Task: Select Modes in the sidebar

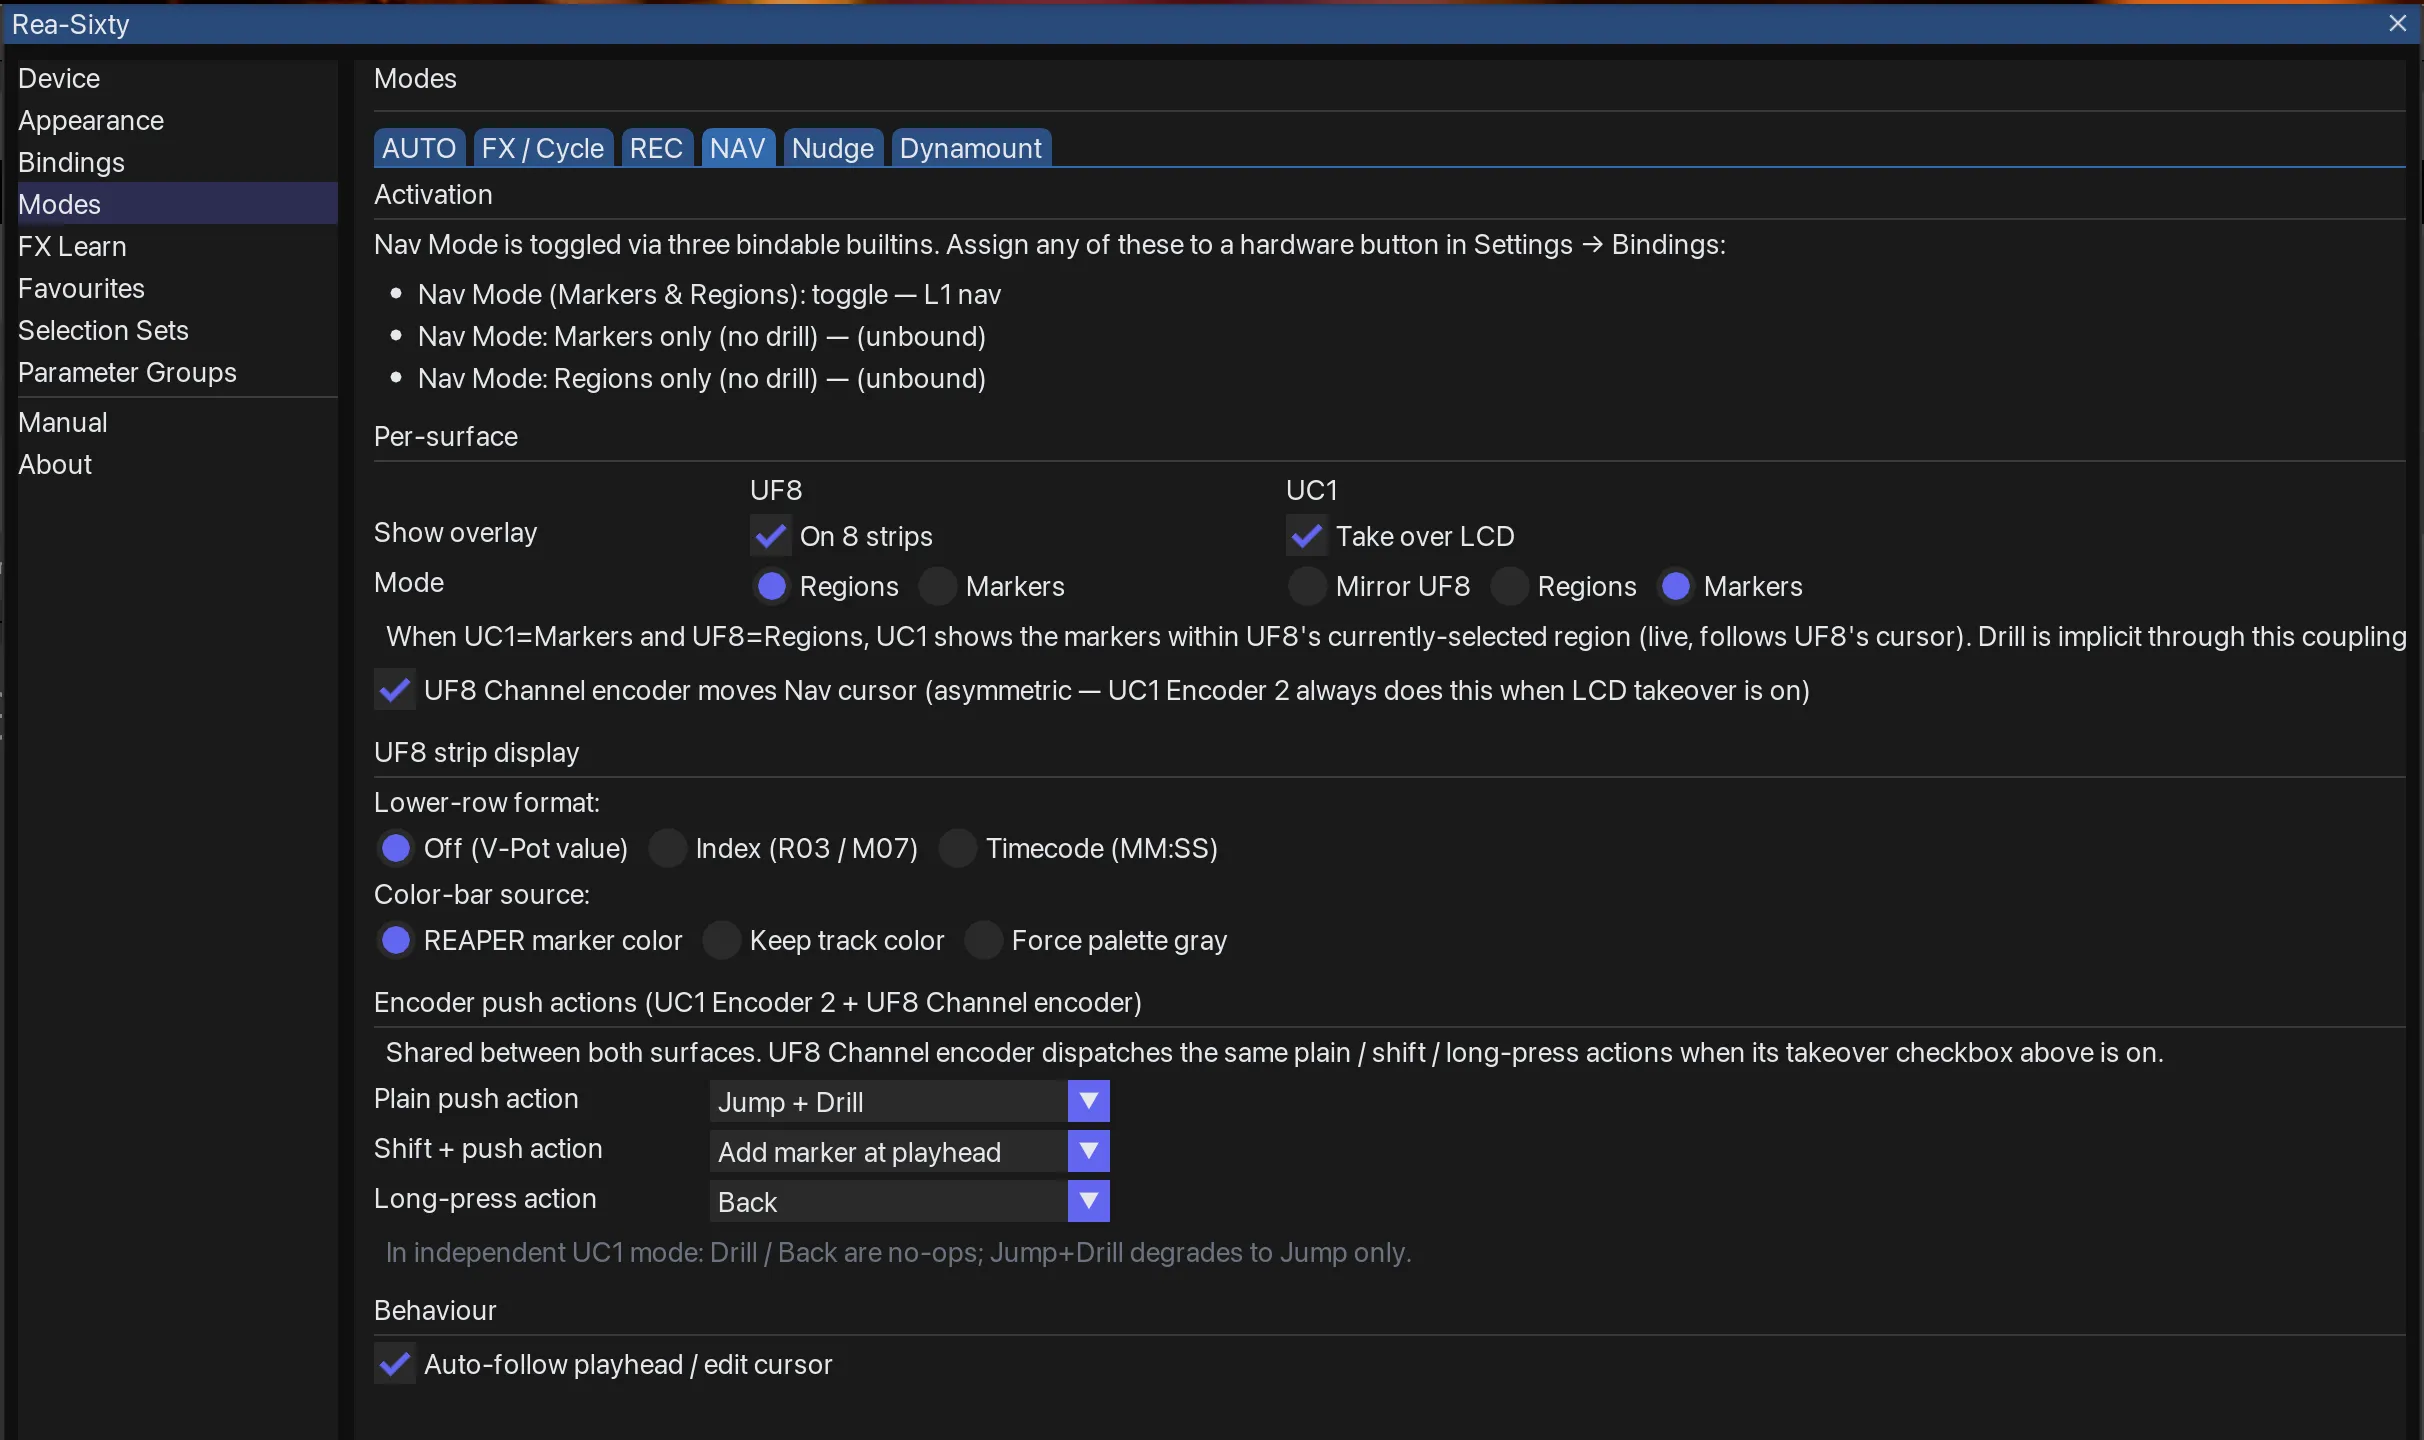Action: click(x=177, y=203)
